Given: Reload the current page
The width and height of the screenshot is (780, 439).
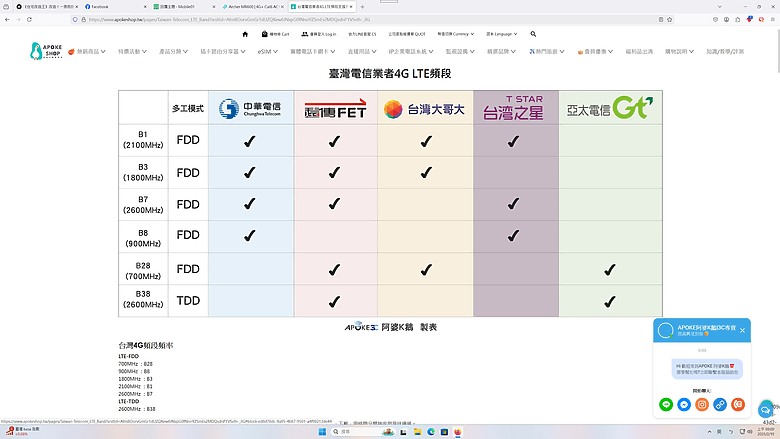Looking at the screenshot, I should tap(29, 19).
